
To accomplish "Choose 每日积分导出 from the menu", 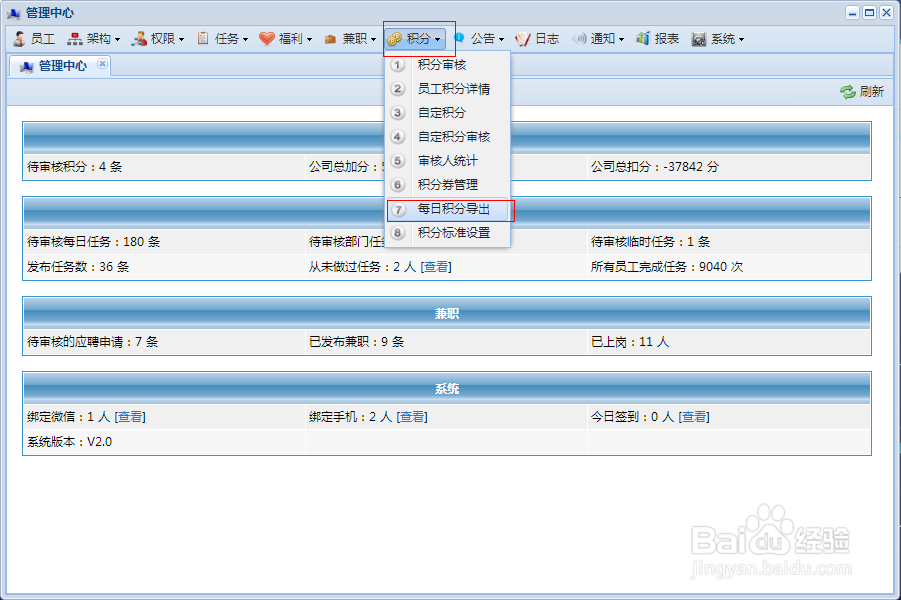I will (448, 209).
